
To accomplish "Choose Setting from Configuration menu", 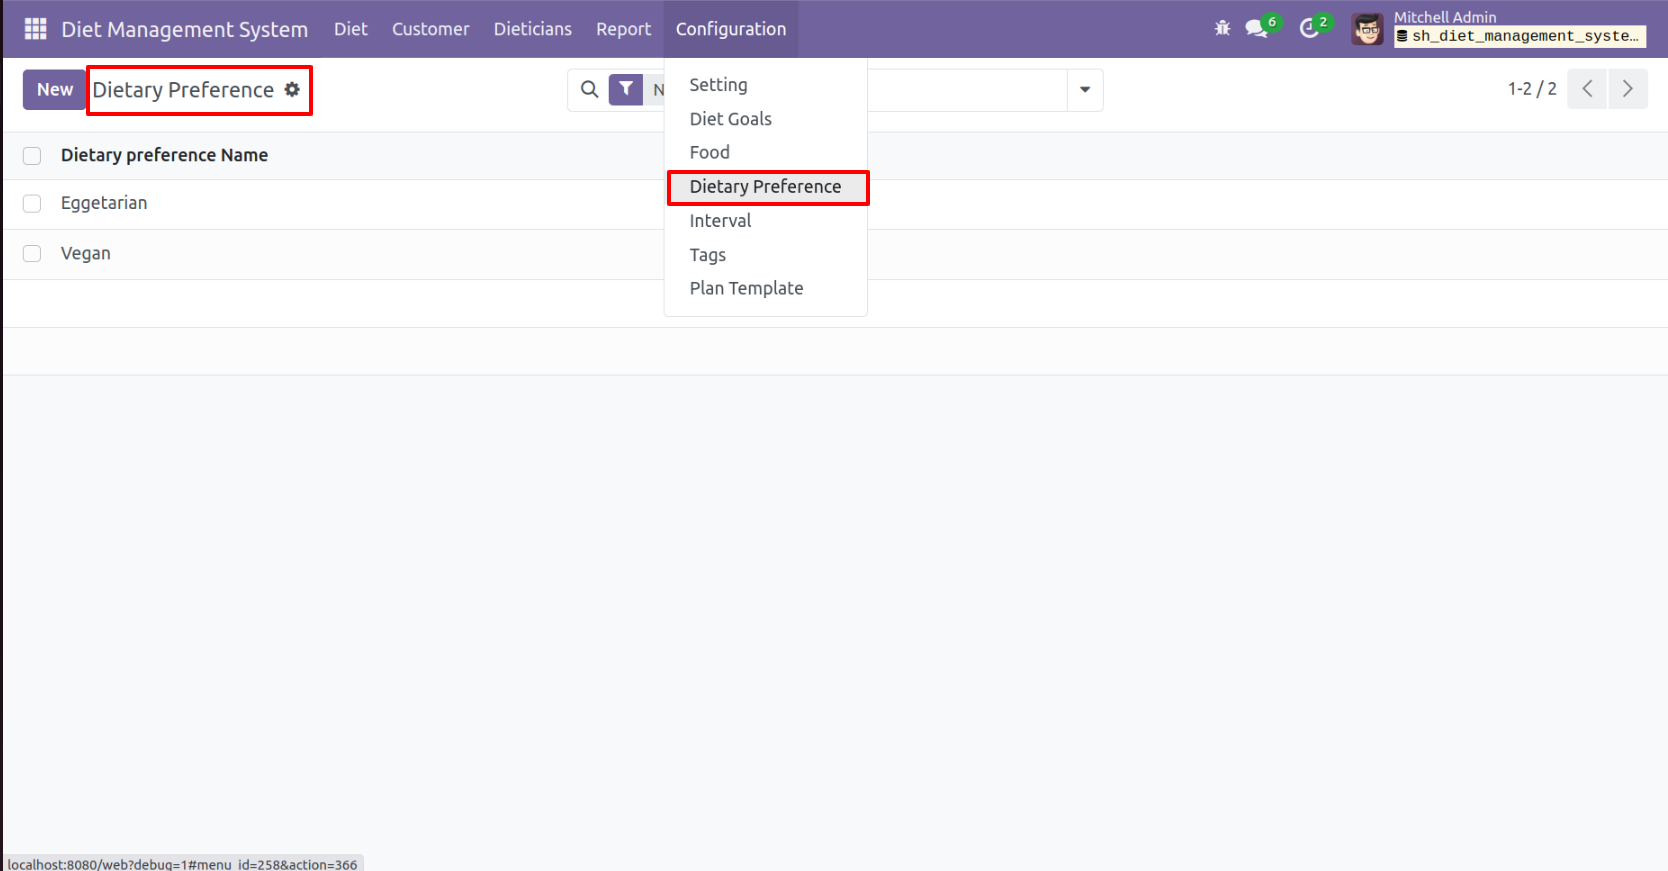I will [x=766, y=85].
